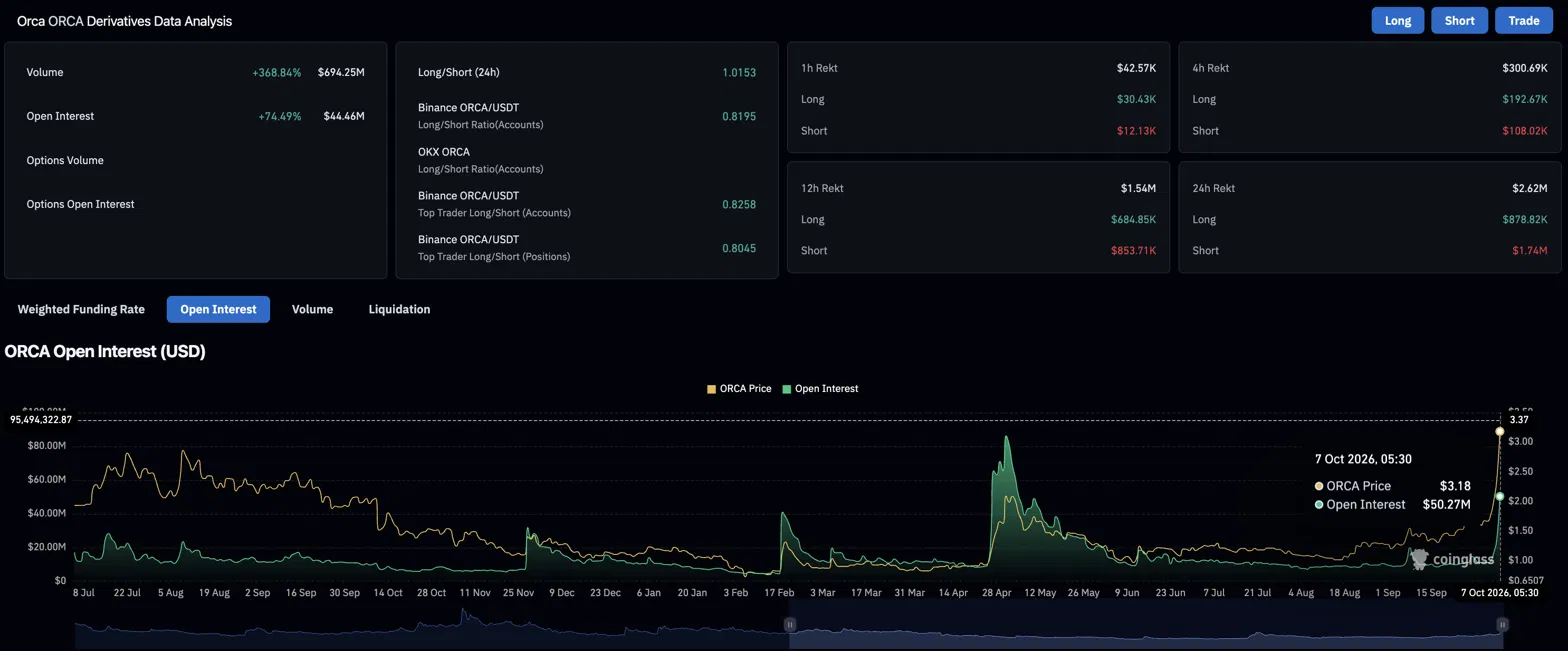The width and height of the screenshot is (1568, 651).
Task: Click the blue Short button
Action: [1460, 21]
